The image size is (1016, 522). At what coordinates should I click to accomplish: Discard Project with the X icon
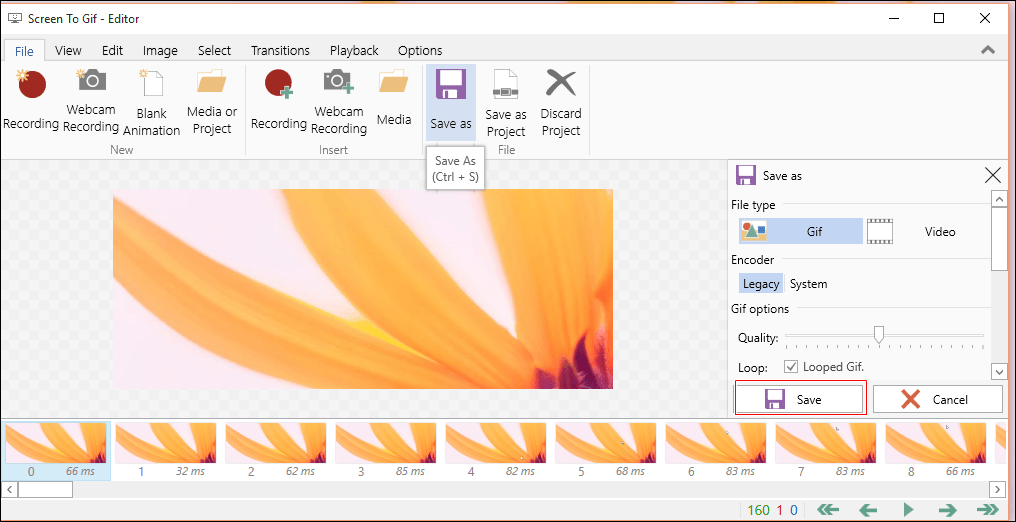click(561, 103)
